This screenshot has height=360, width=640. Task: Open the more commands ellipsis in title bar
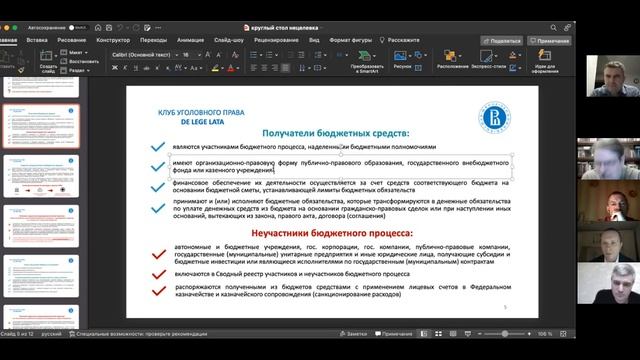[x=158, y=28]
